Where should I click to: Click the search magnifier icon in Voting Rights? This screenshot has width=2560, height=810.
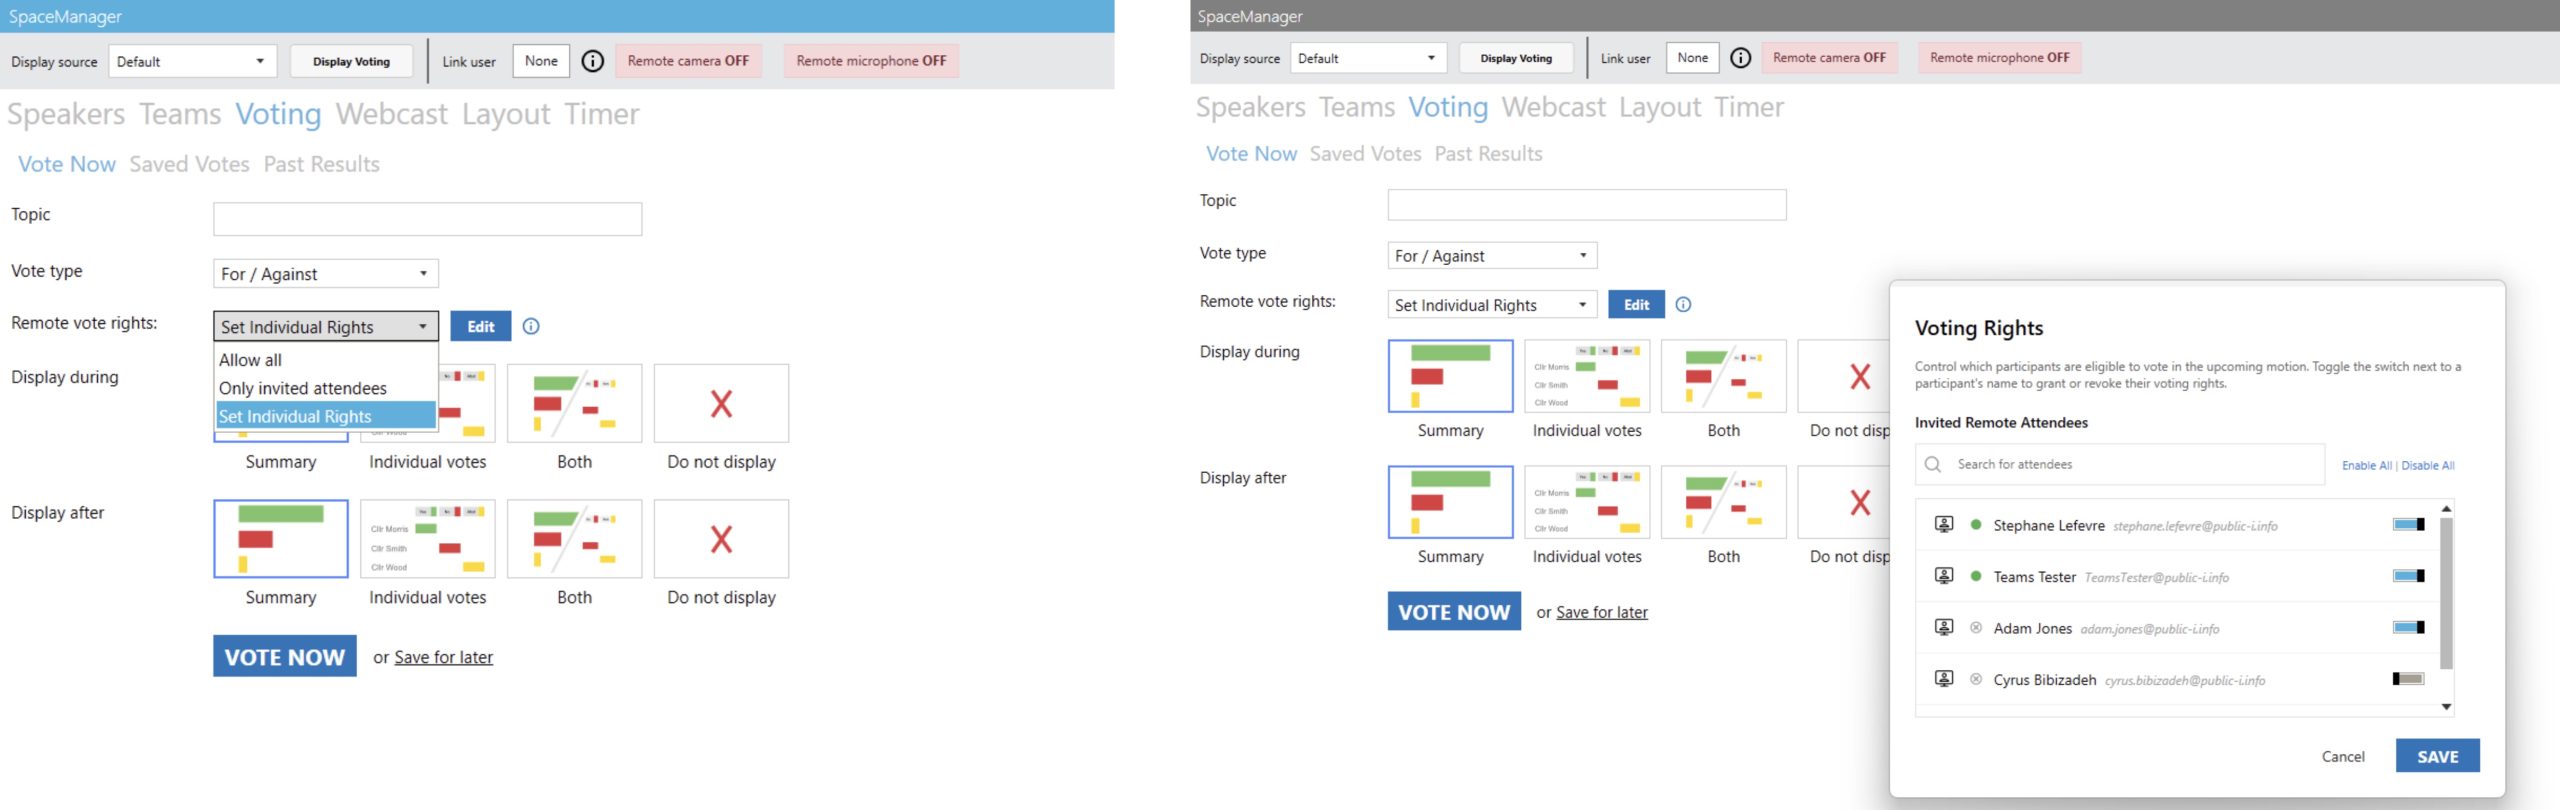coord(1933,464)
